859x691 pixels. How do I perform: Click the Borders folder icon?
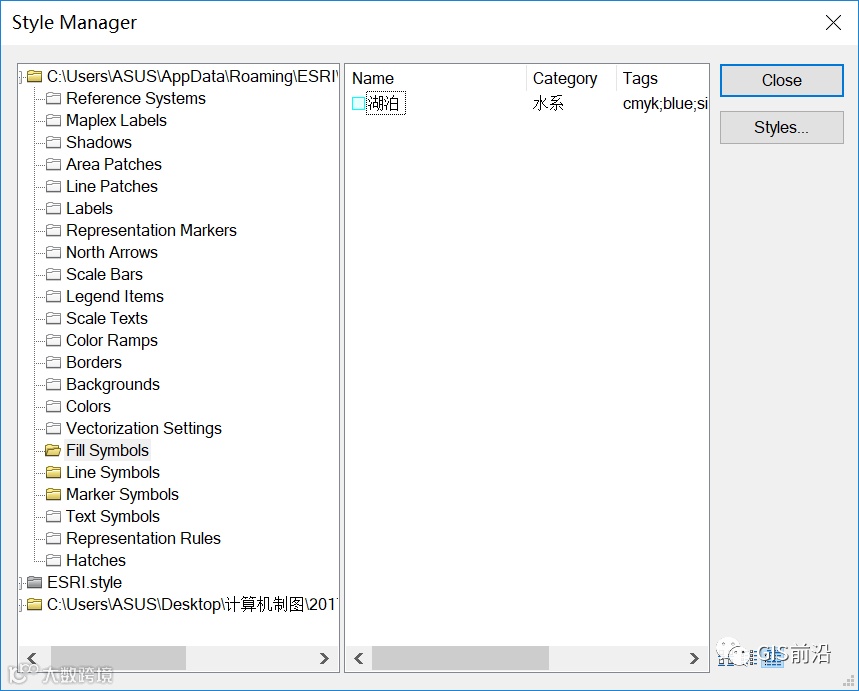pos(53,362)
